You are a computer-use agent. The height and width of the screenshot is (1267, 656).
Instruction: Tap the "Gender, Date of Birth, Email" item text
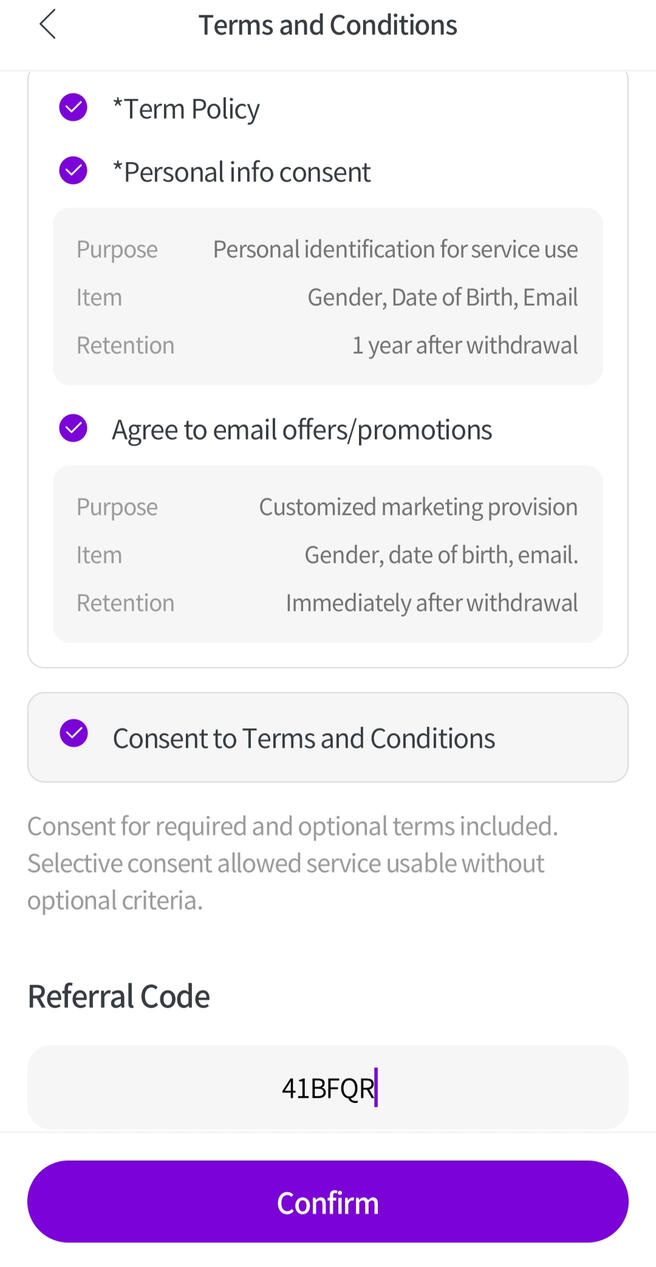(x=442, y=297)
